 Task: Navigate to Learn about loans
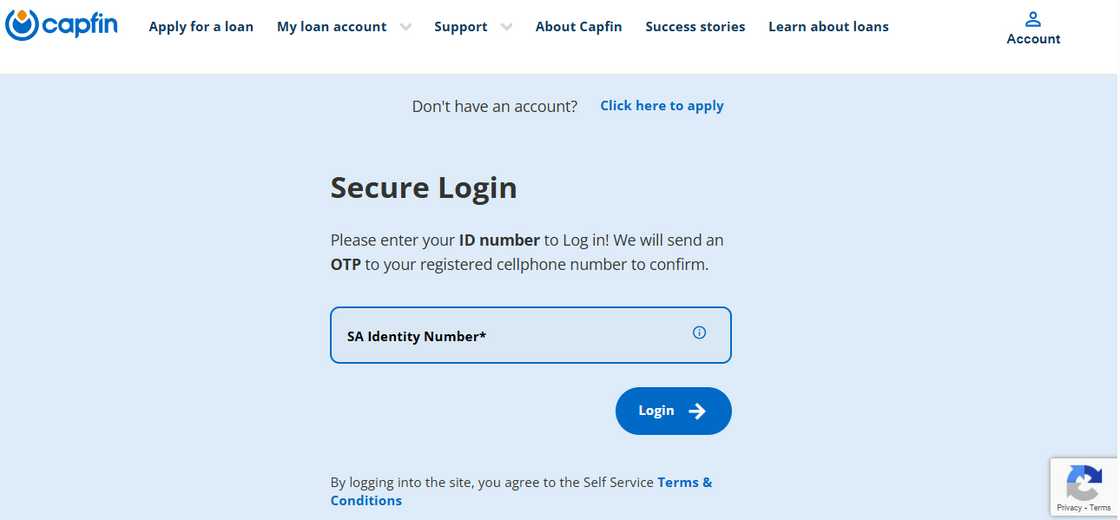pyautogui.click(x=828, y=27)
